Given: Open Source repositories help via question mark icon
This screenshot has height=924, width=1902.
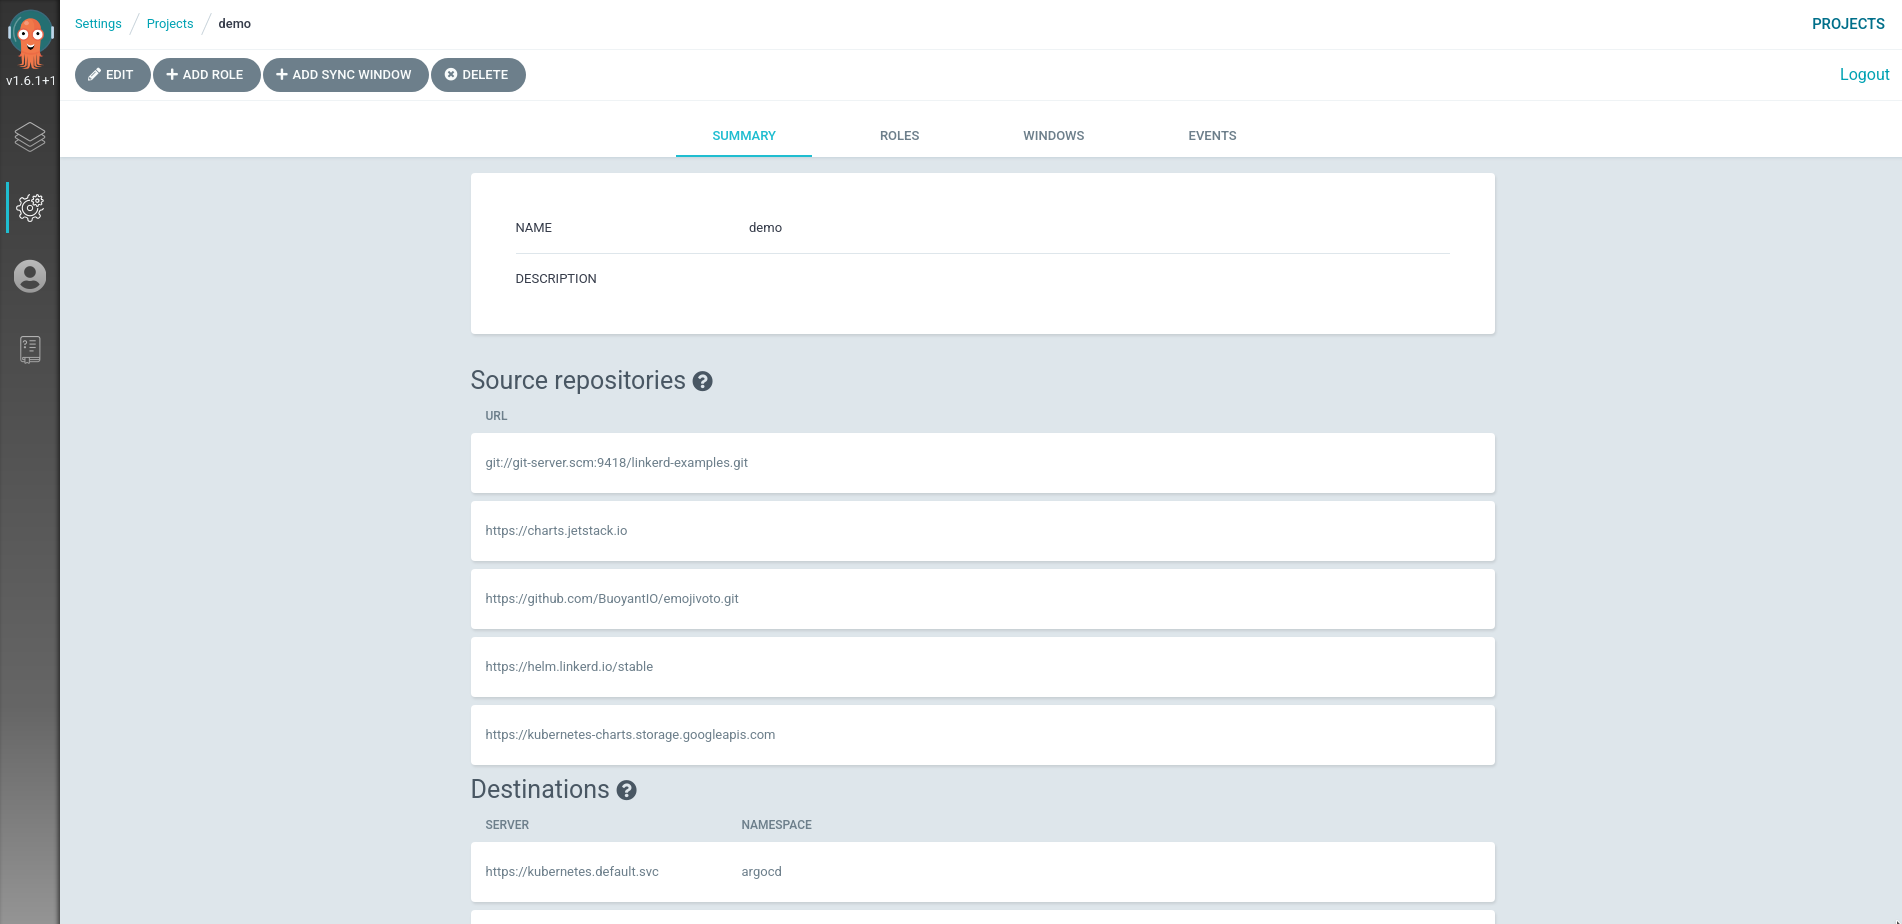Looking at the screenshot, I should [703, 381].
